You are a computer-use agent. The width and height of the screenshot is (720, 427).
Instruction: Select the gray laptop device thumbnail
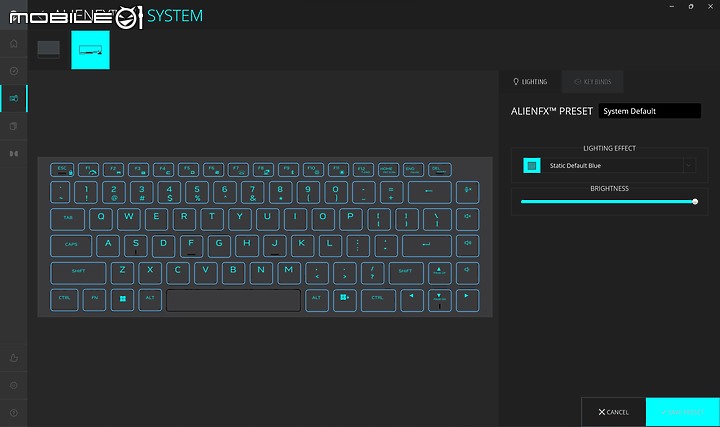48,50
